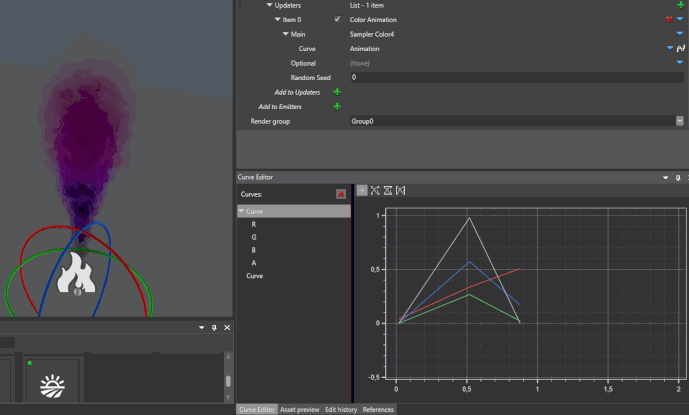This screenshot has width=689, height=415.
Task: Pin the lower-left panel
Action: 214,328
